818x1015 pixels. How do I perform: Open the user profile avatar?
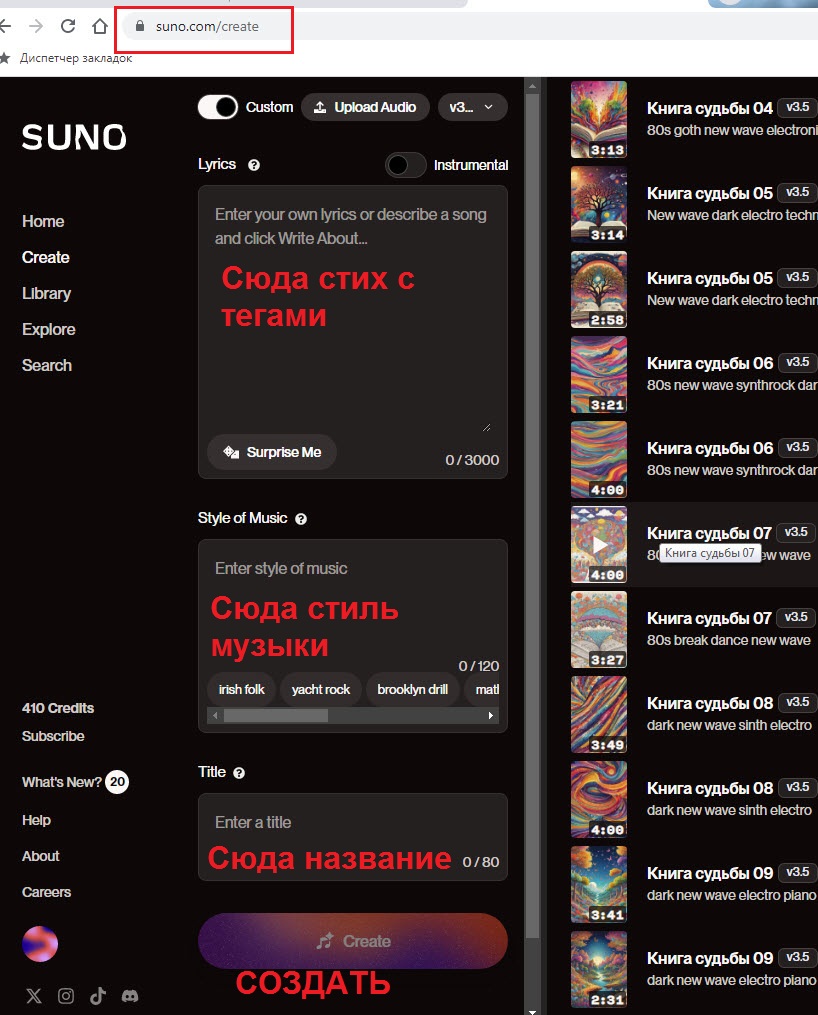tap(40, 944)
